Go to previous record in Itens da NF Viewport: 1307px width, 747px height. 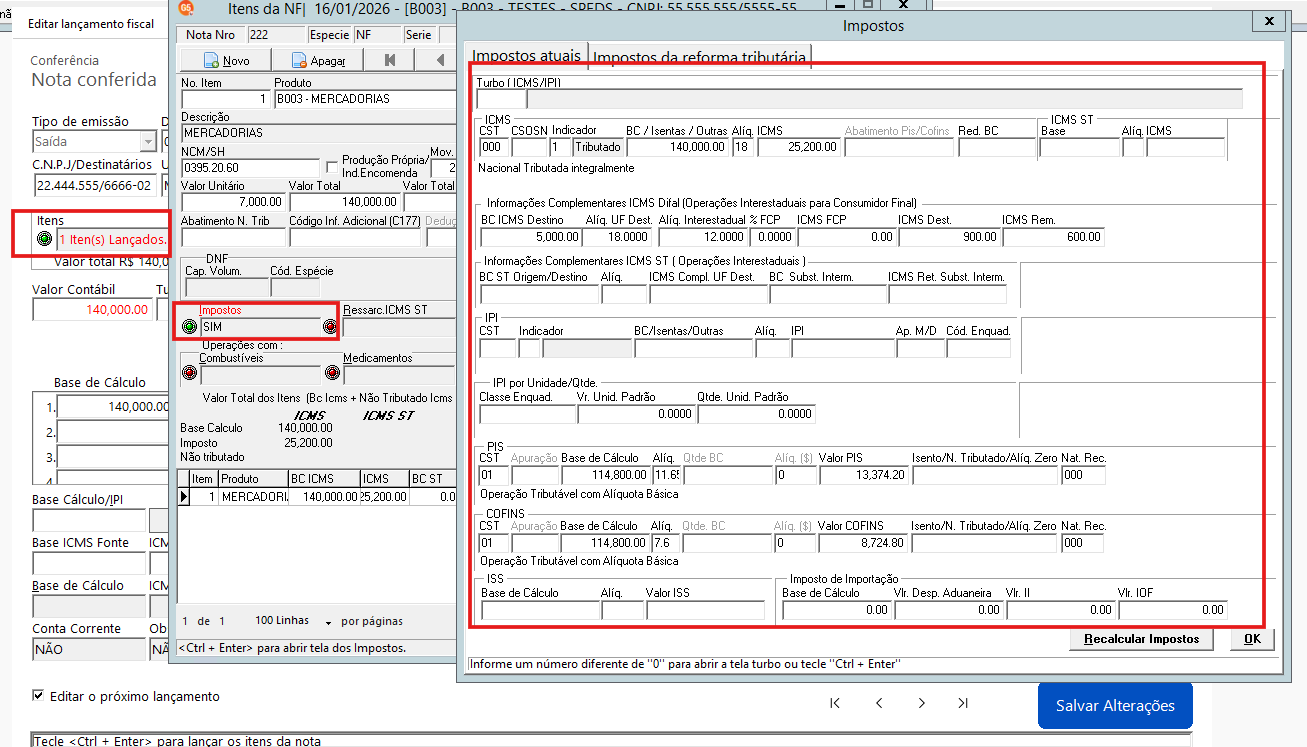pyautogui.click(x=437, y=60)
